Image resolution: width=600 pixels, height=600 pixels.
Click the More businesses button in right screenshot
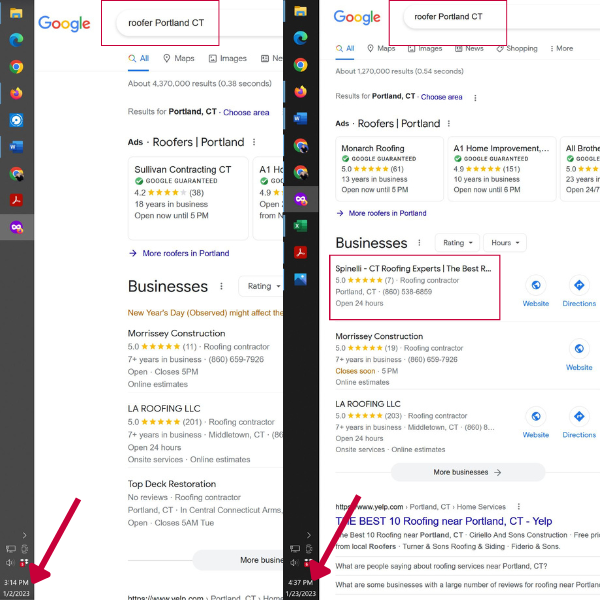(468, 472)
